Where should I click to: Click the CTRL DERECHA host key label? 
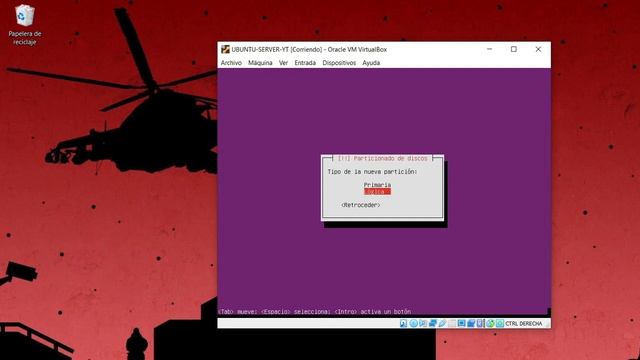(x=524, y=323)
